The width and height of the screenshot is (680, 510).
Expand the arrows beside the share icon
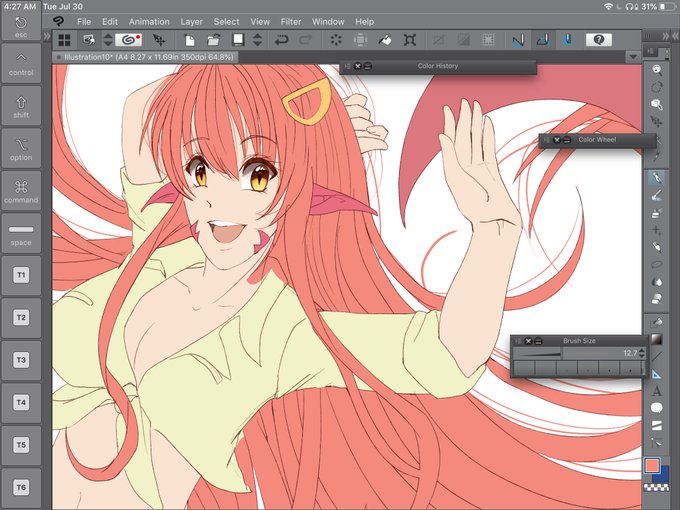108,40
